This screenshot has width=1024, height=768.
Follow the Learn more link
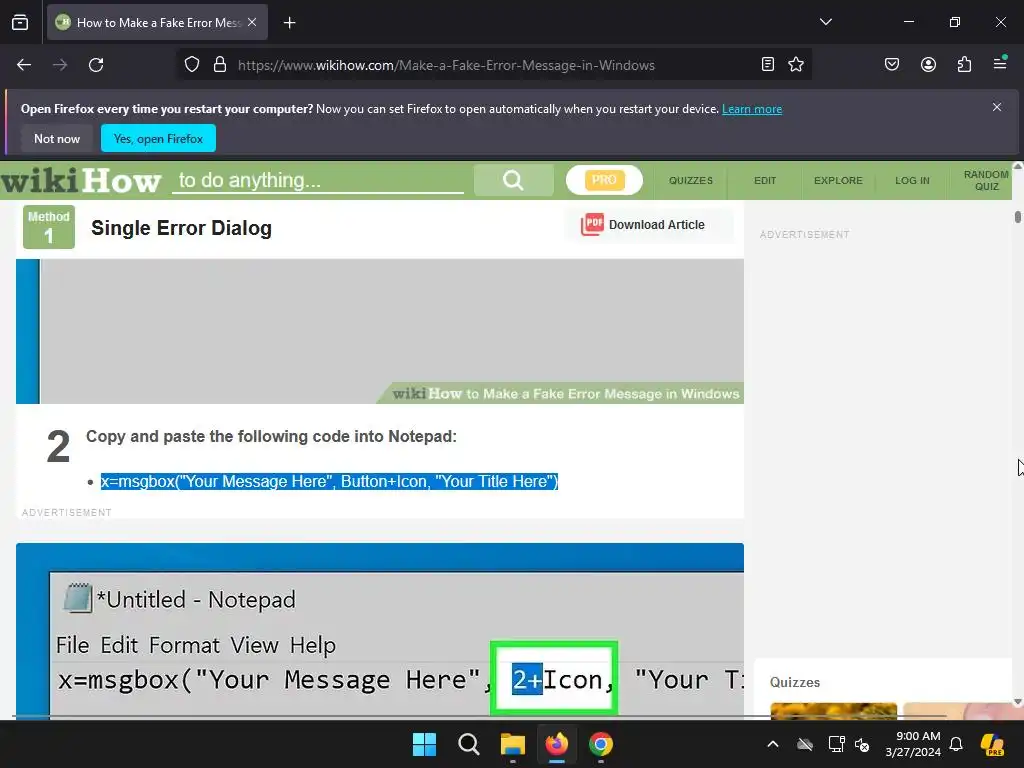pos(752,109)
